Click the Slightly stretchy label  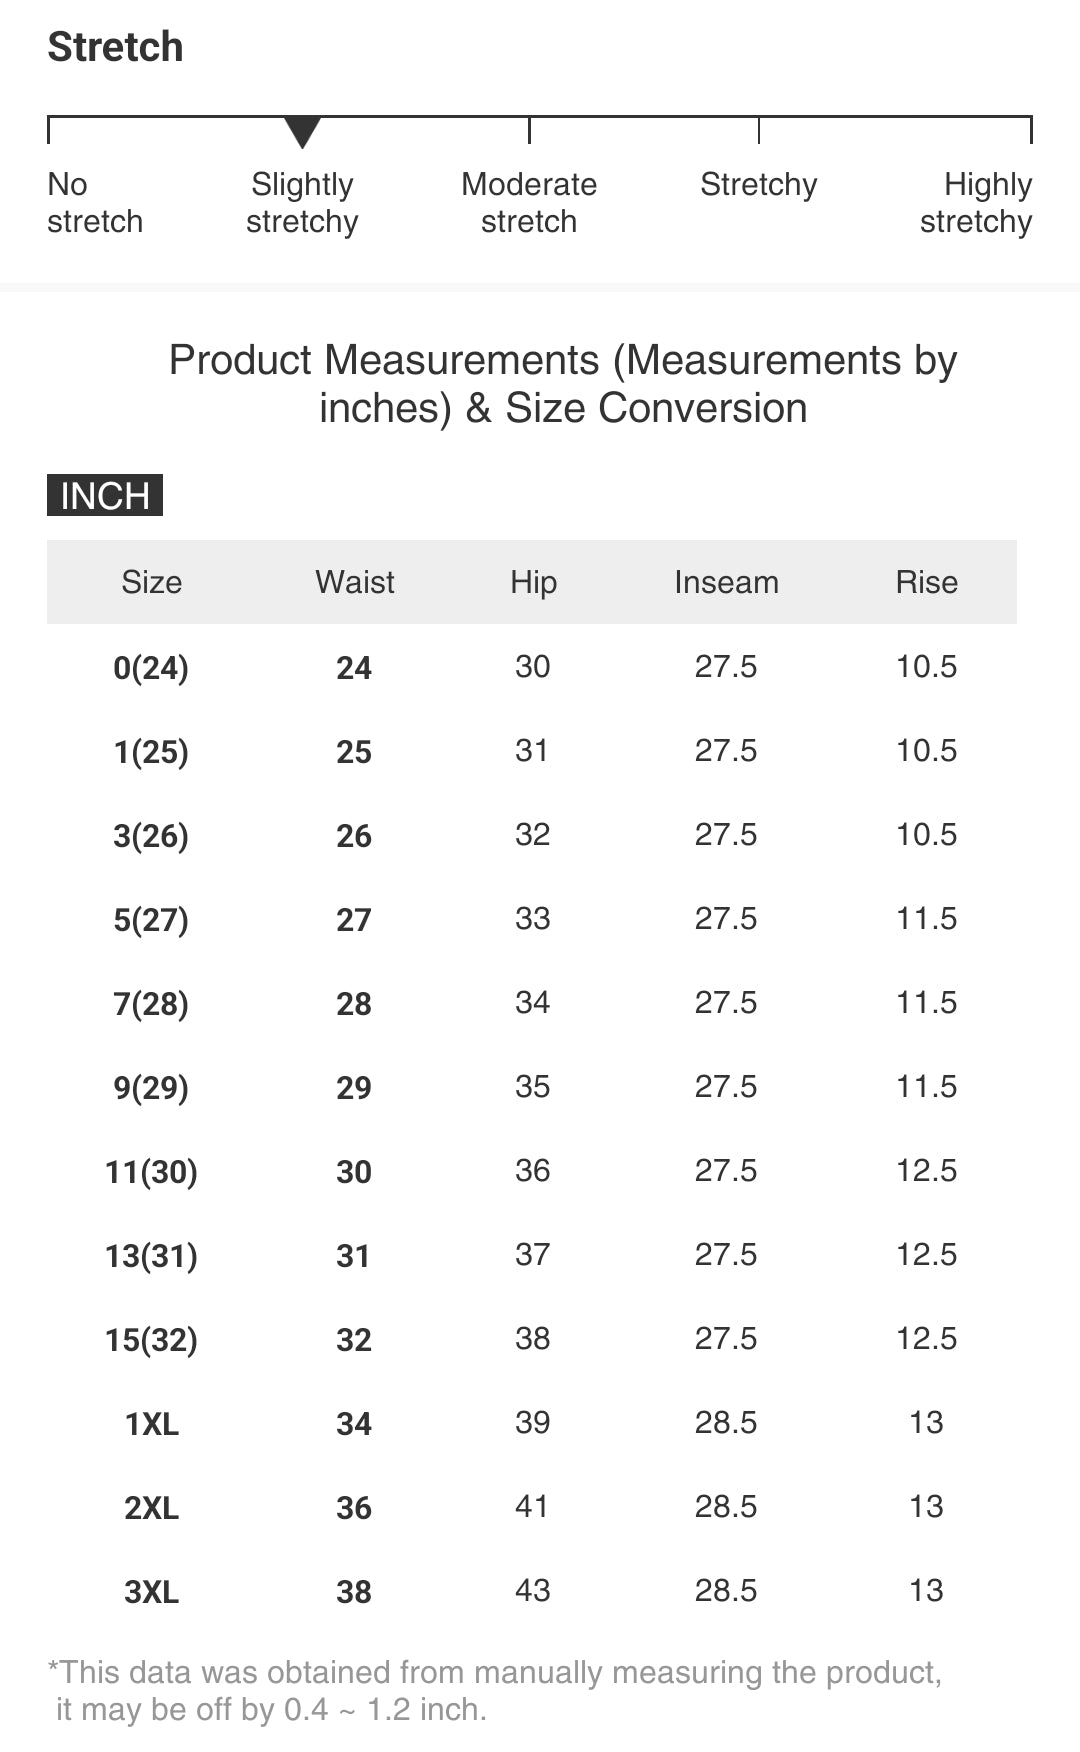(x=302, y=202)
